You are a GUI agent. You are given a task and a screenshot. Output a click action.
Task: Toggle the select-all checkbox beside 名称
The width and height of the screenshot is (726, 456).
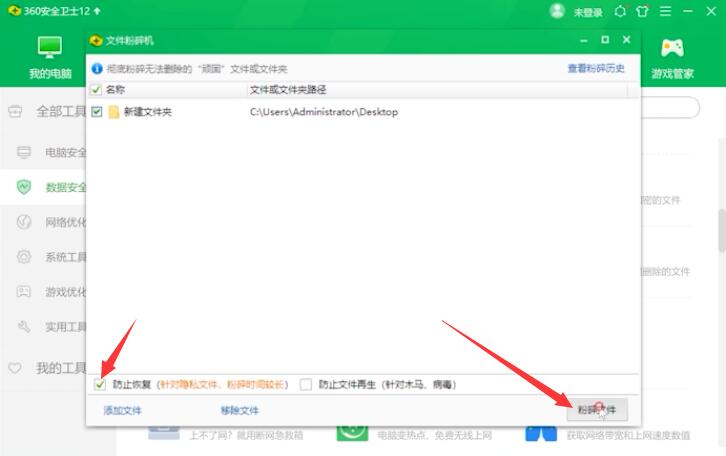pyautogui.click(x=96, y=89)
